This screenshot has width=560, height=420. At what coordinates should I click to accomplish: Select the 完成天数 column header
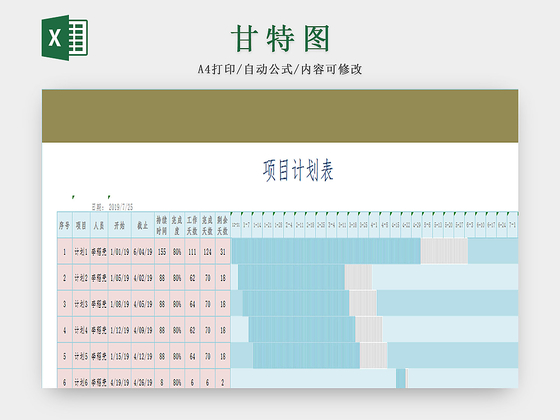(x=208, y=225)
